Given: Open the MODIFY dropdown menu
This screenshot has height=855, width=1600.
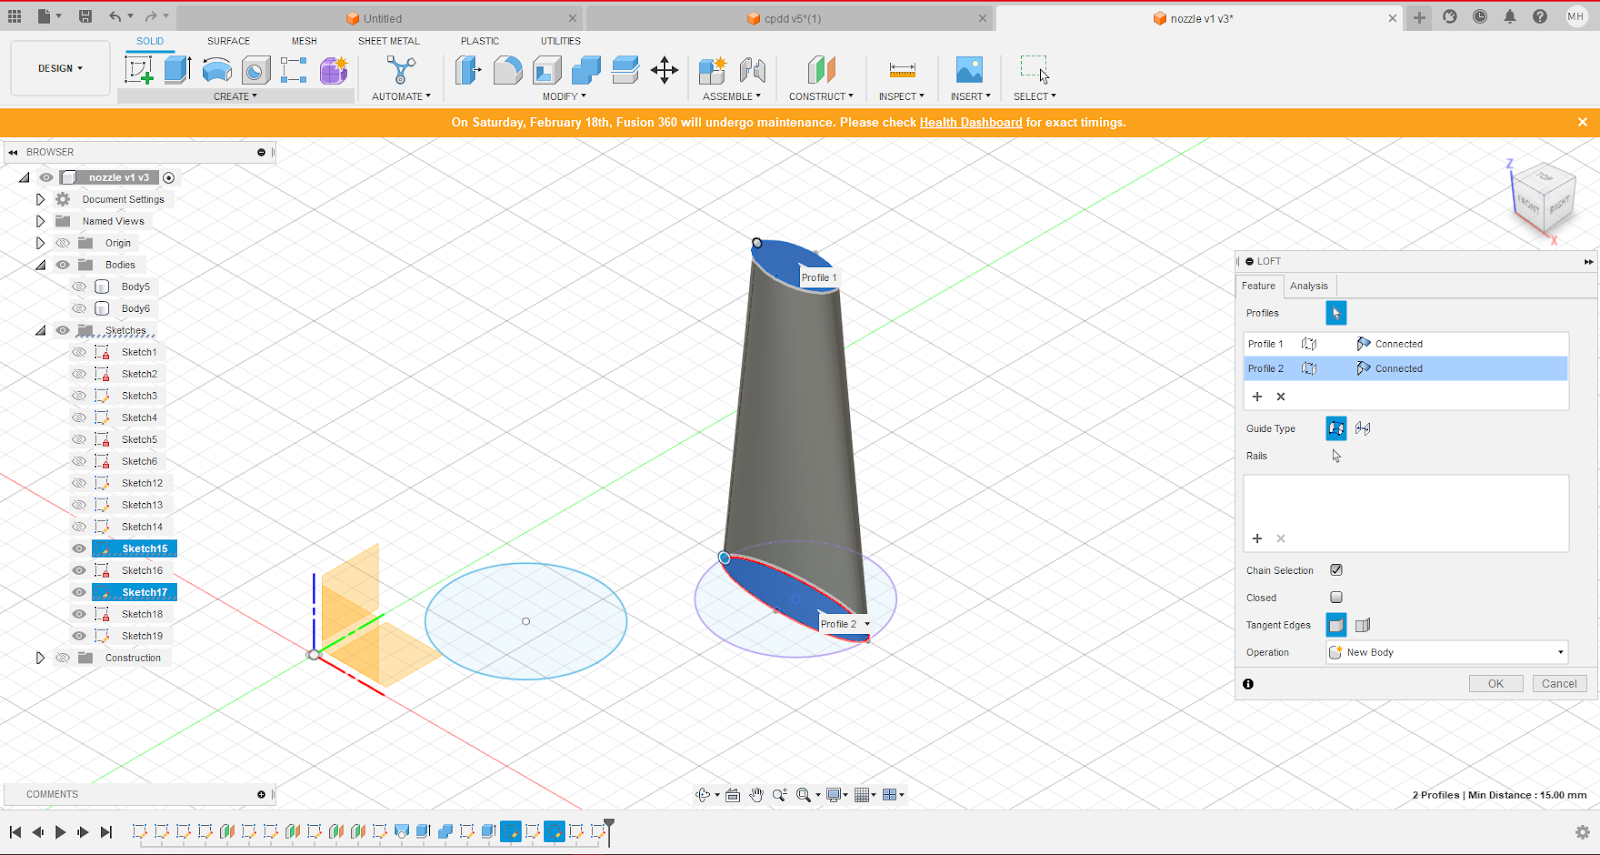Looking at the screenshot, I should 564,97.
